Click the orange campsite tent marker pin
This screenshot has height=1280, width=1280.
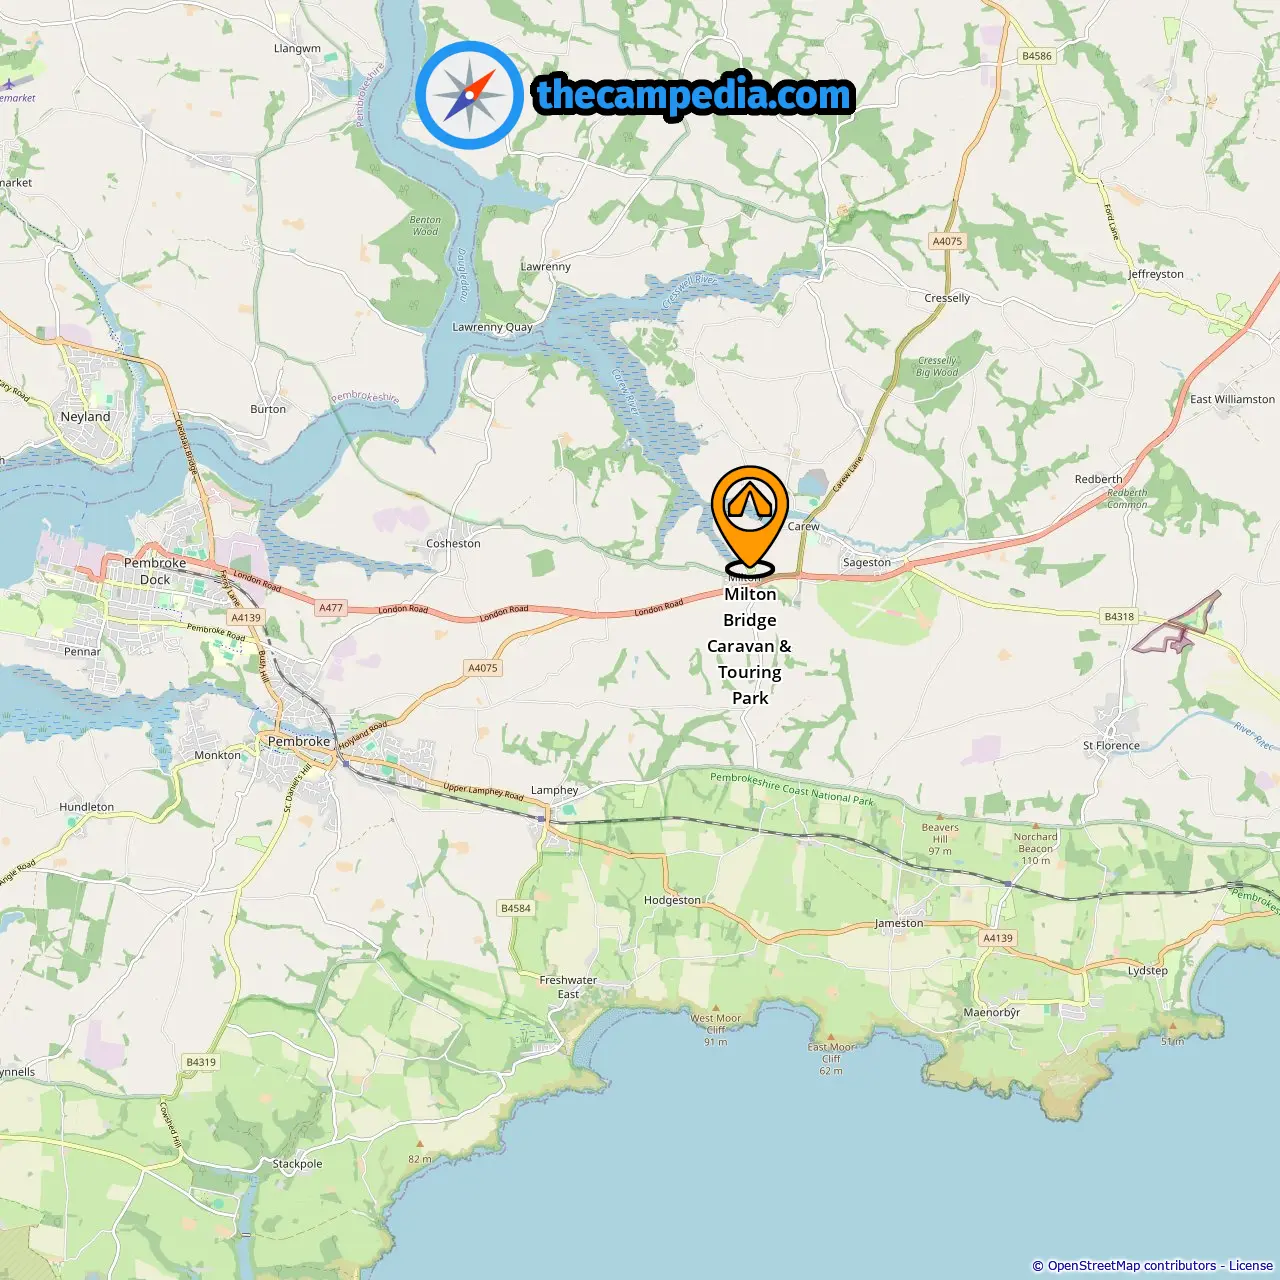750,518
